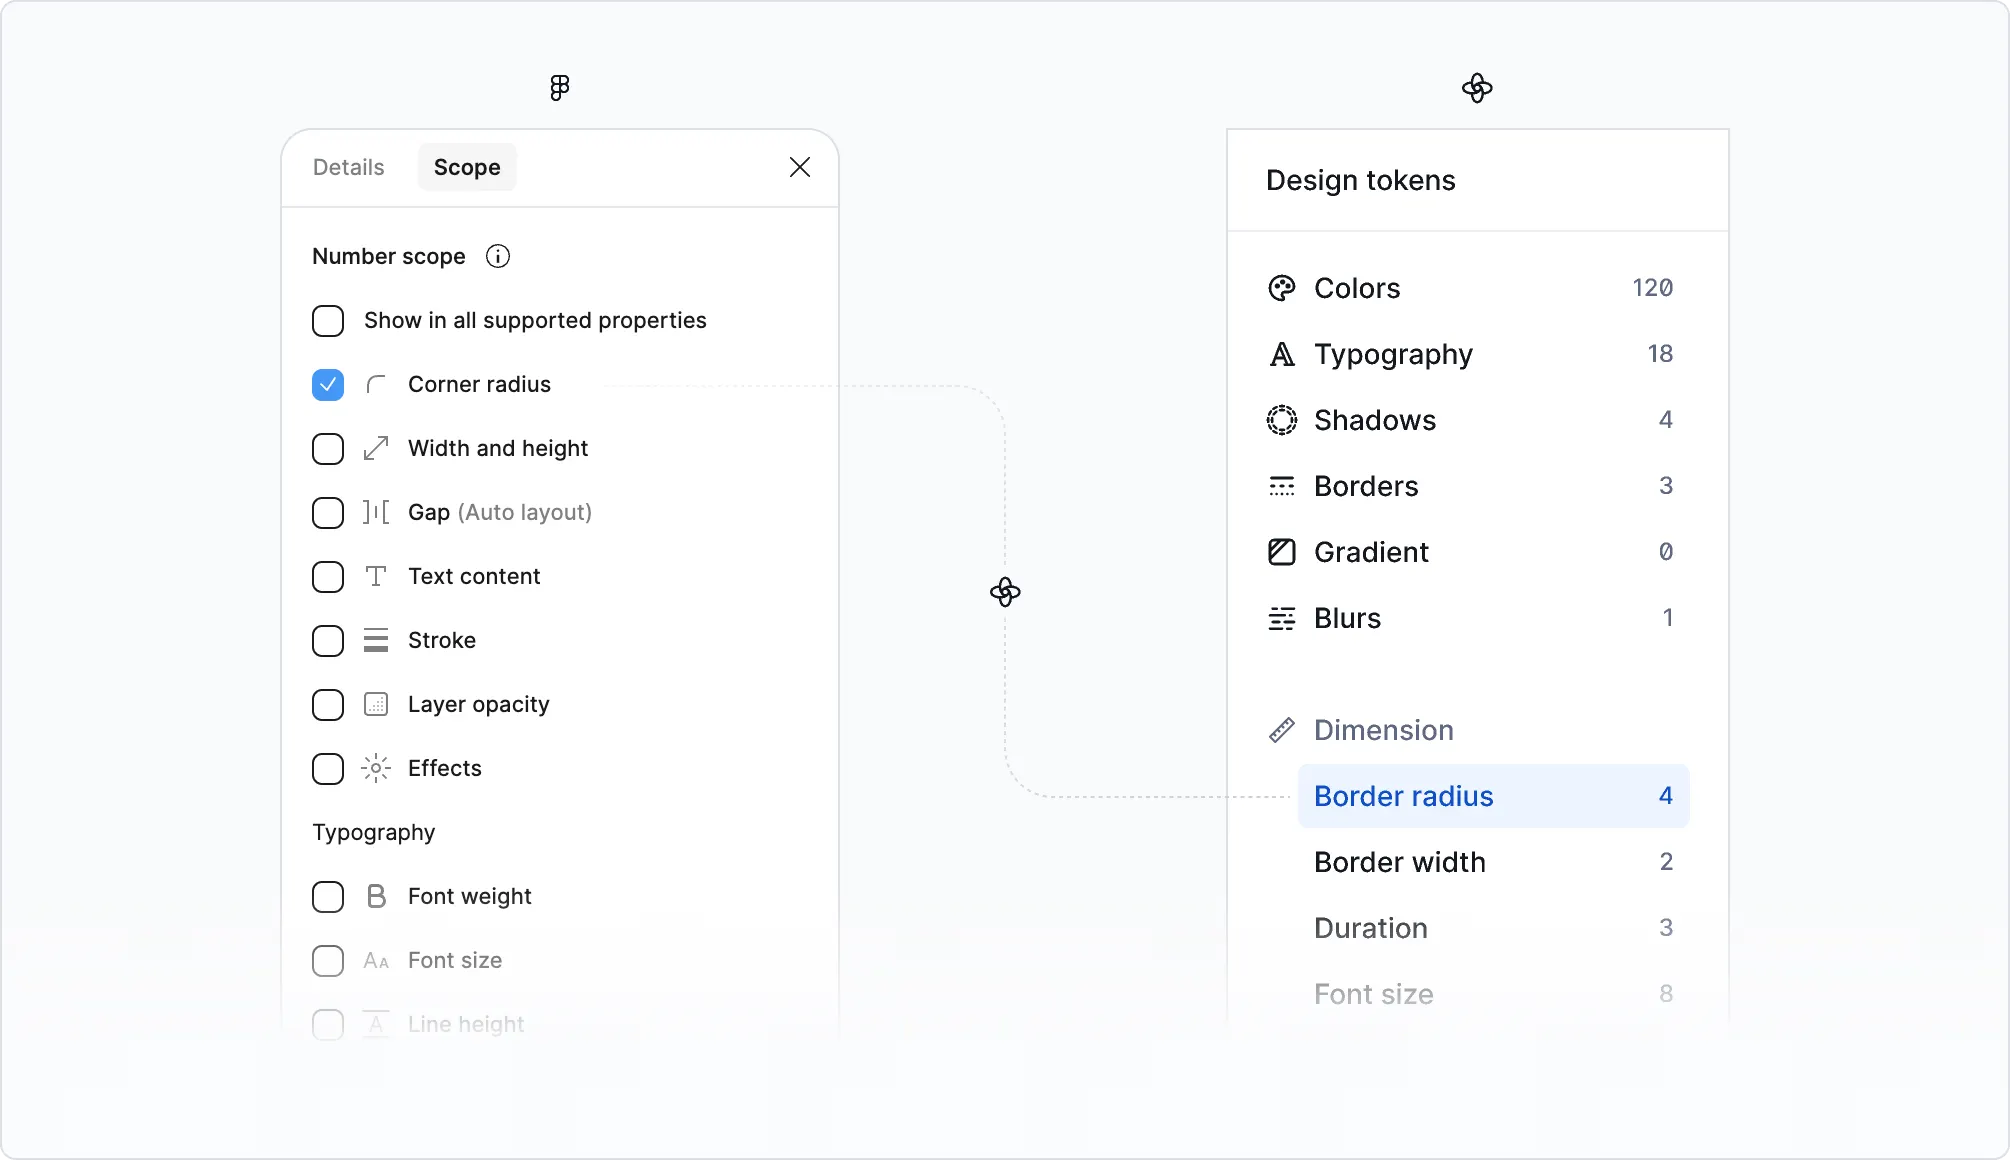Open the Border width token list
The width and height of the screenshot is (2010, 1160).
pos(1493,862)
